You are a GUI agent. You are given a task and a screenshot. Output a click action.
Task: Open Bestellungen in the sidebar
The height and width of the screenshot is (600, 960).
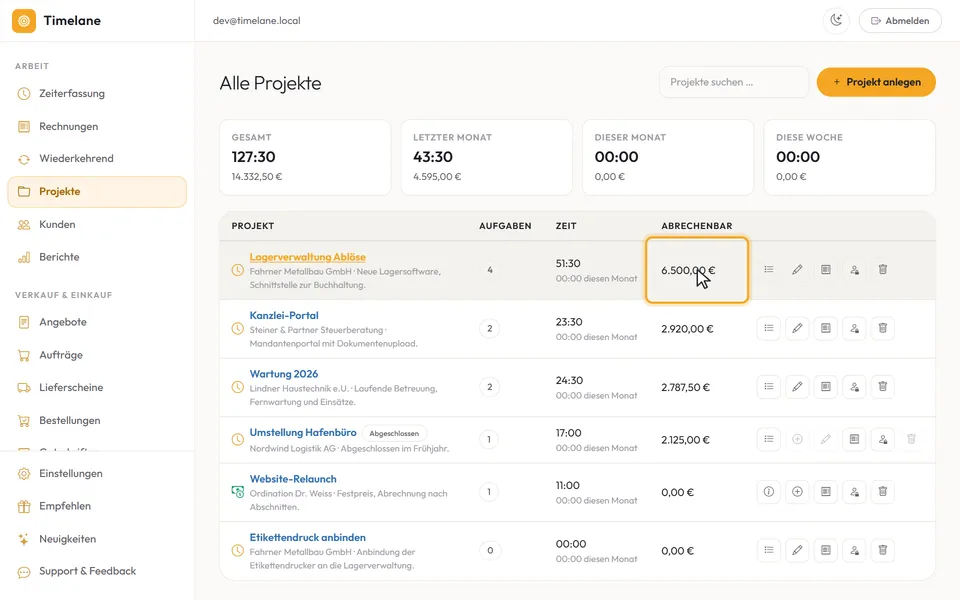click(x=97, y=421)
